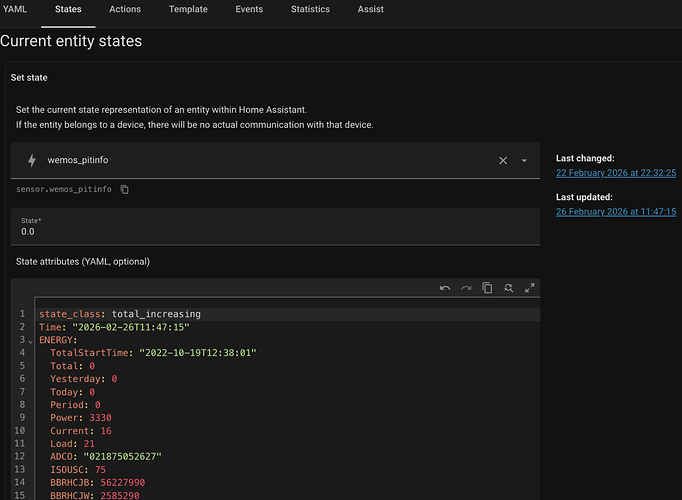This screenshot has width=682, height=500.
Task: Copy YAML attributes with clipboard icon
Action: click(487, 288)
